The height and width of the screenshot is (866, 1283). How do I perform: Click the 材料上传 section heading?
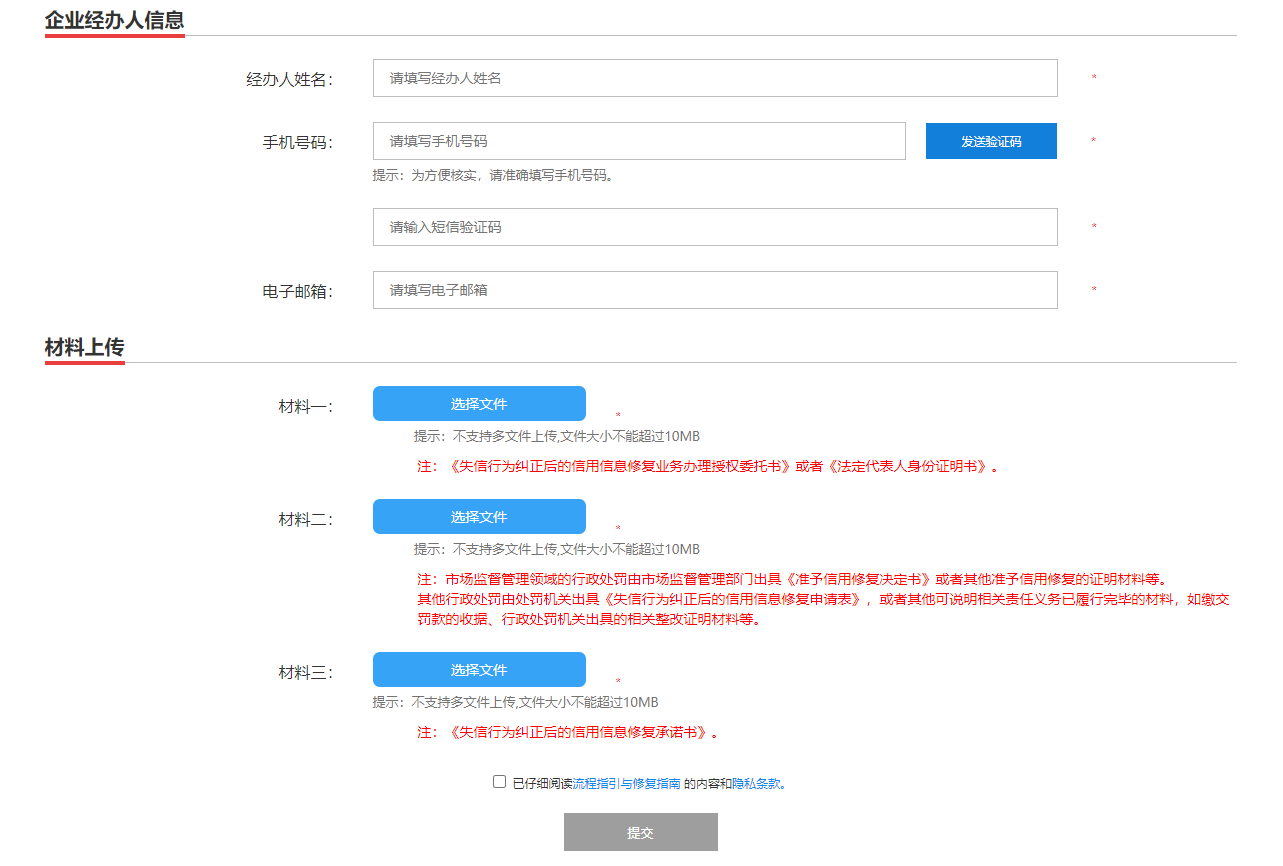coord(84,347)
